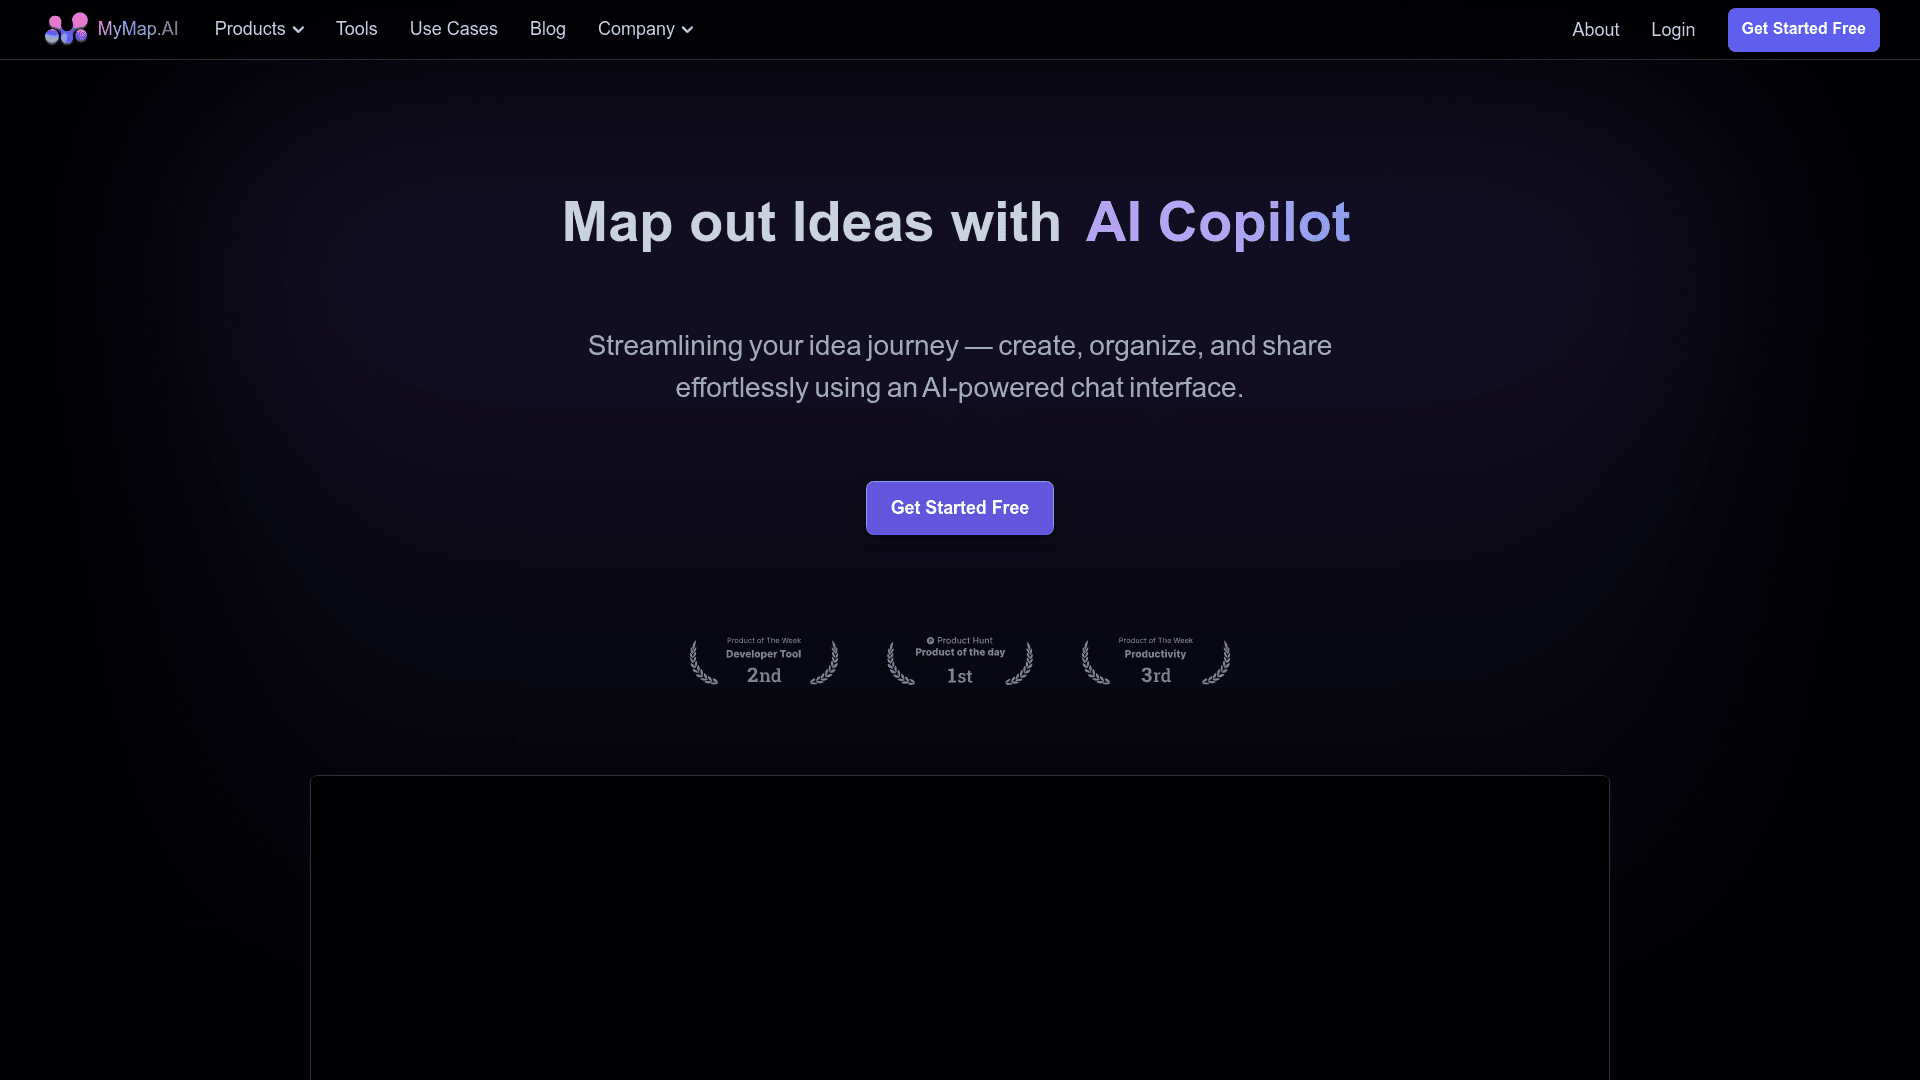This screenshot has height=1080, width=1920.
Task: Click Get Started Free hero button
Action: (960, 508)
